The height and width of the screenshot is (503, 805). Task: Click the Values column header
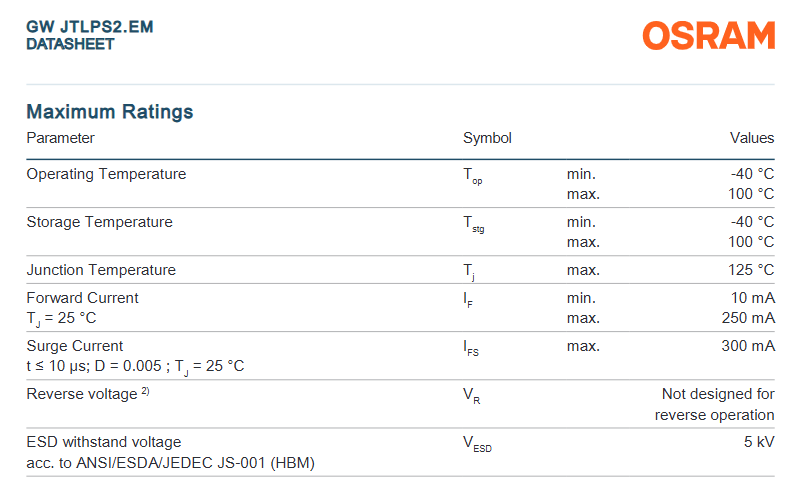click(751, 138)
